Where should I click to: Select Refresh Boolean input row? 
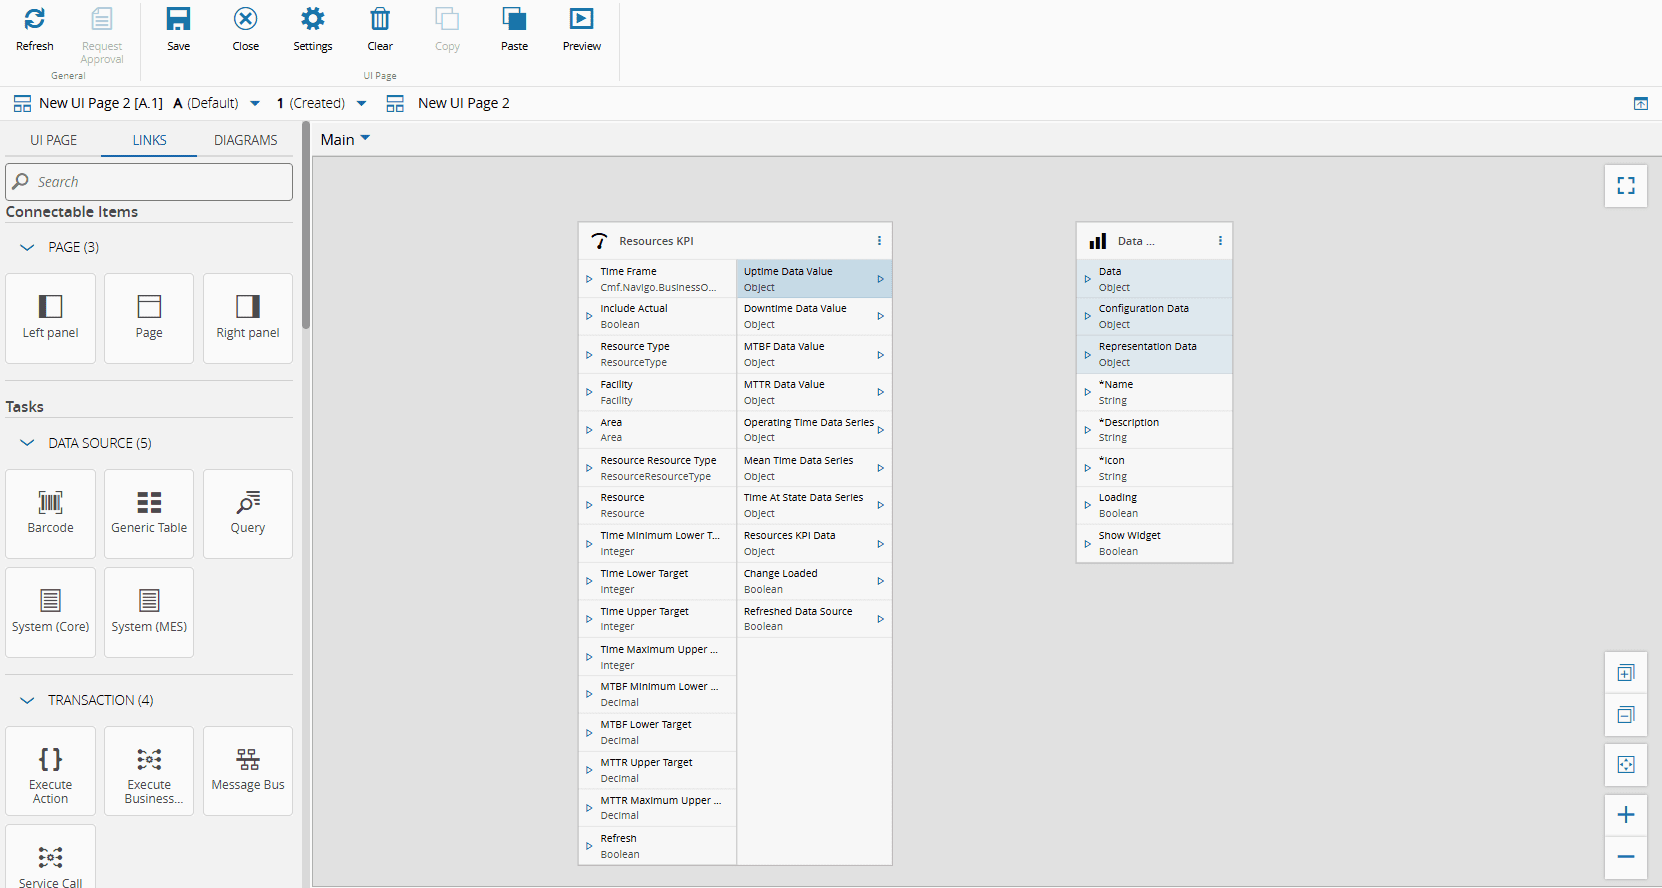pyautogui.click(x=657, y=846)
